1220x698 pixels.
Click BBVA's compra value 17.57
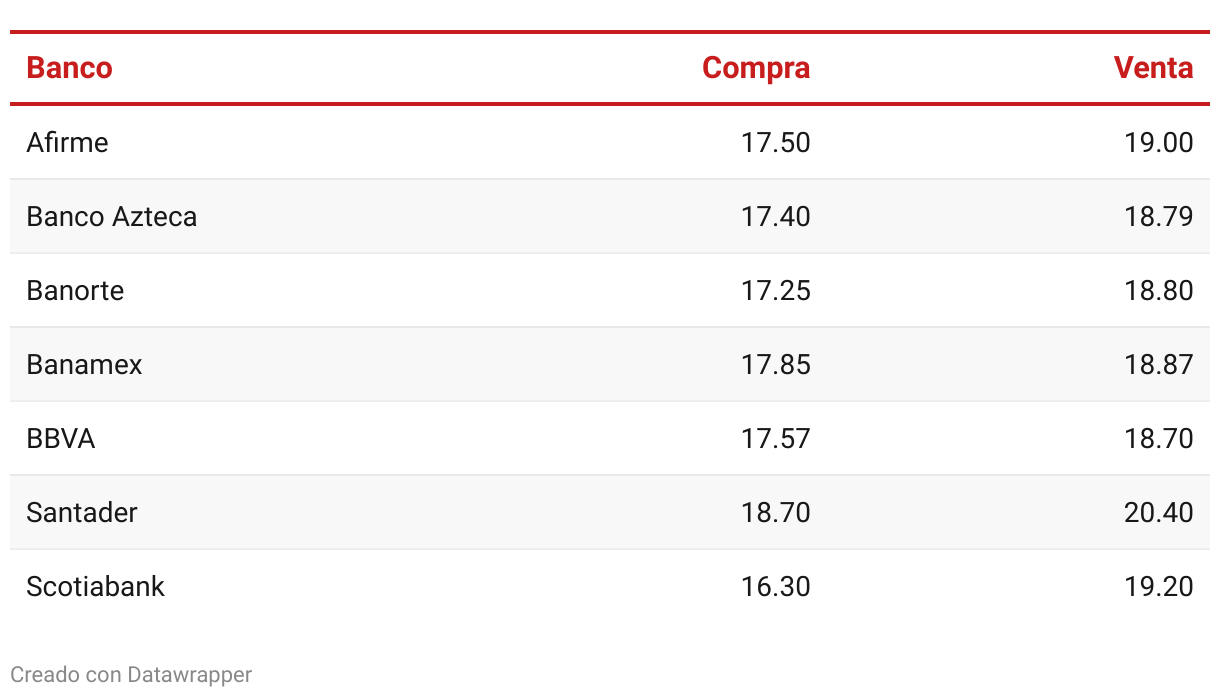(775, 438)
